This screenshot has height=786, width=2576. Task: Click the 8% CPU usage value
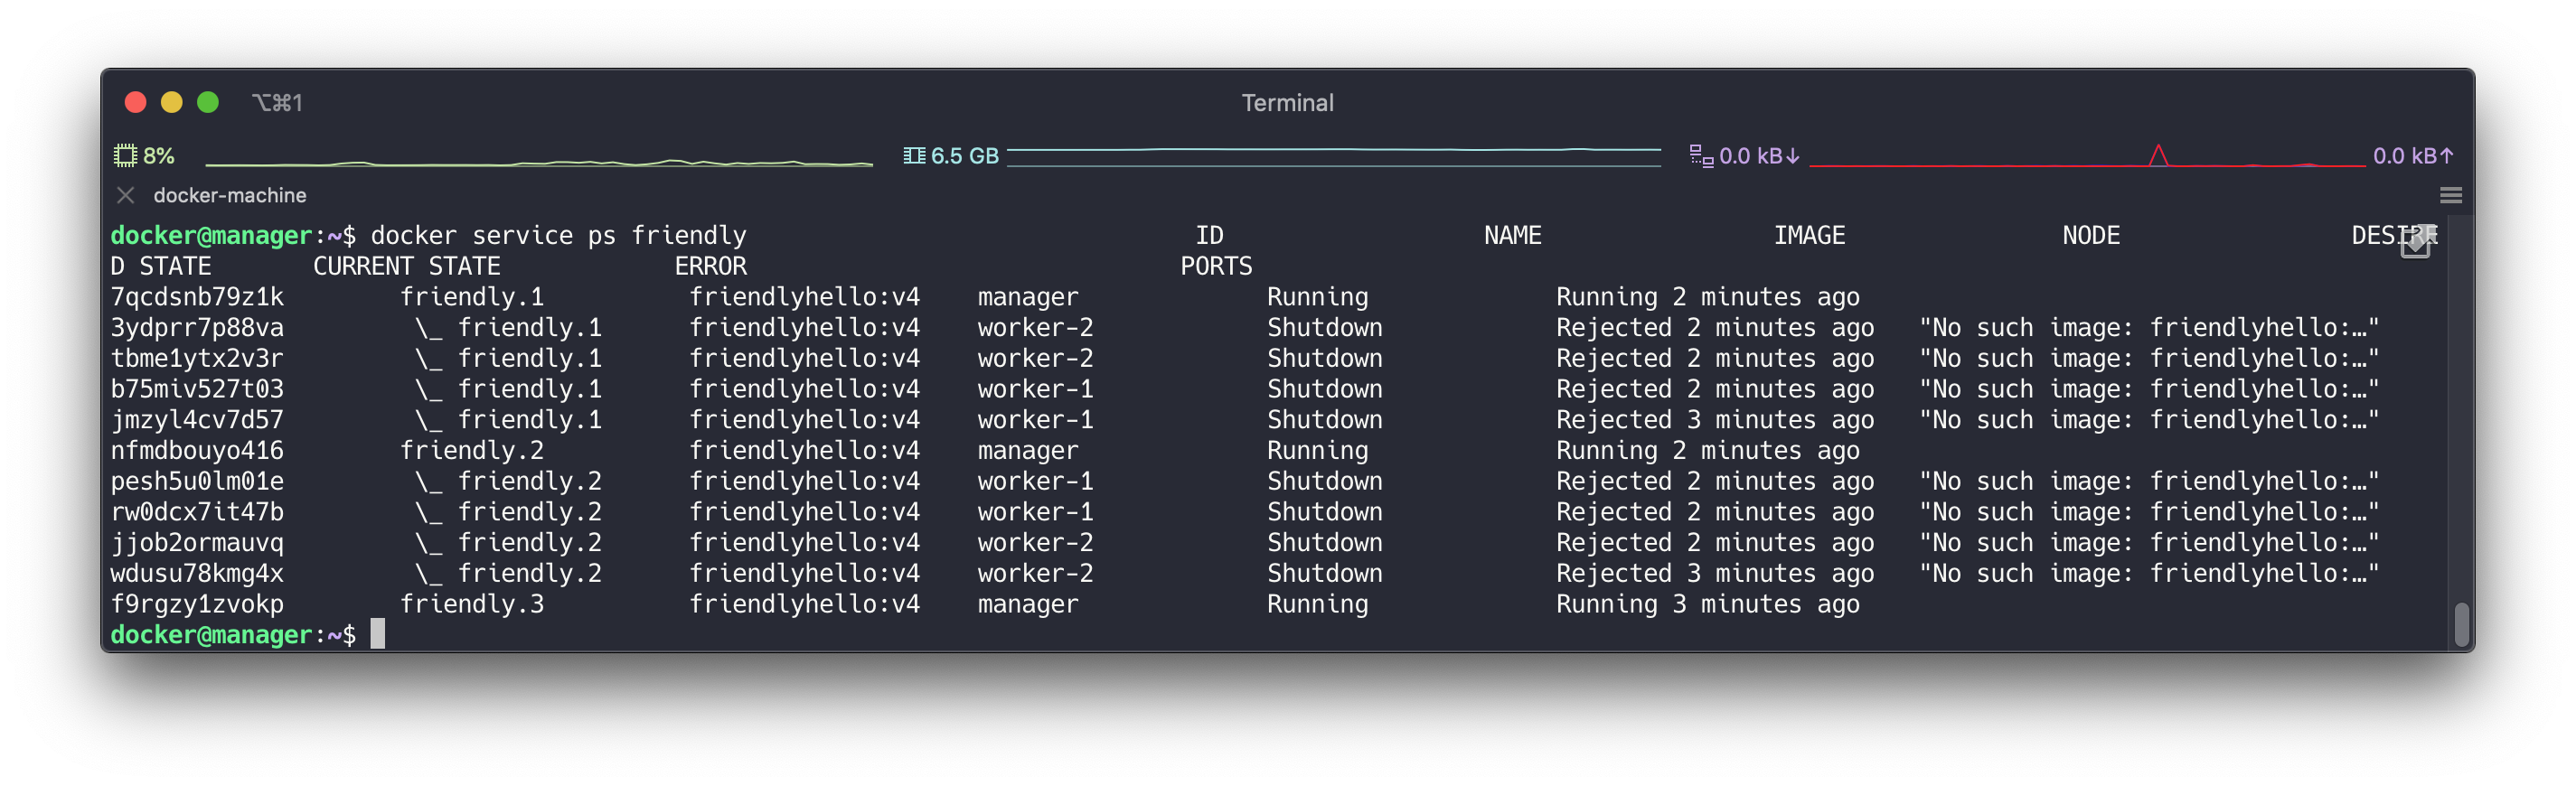(x=159, y=155)
